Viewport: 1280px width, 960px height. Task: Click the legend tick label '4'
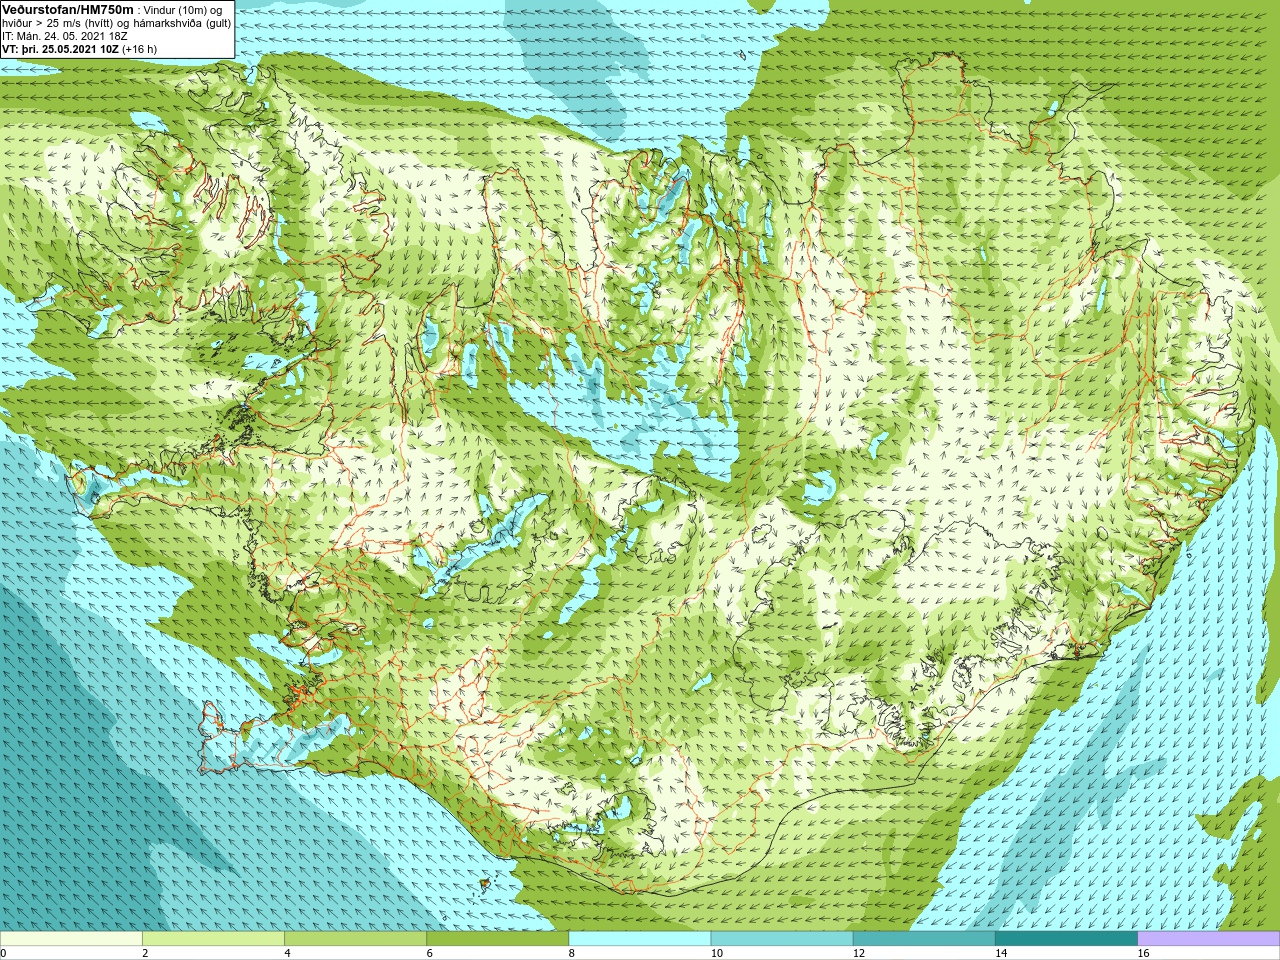click(287, 953)
